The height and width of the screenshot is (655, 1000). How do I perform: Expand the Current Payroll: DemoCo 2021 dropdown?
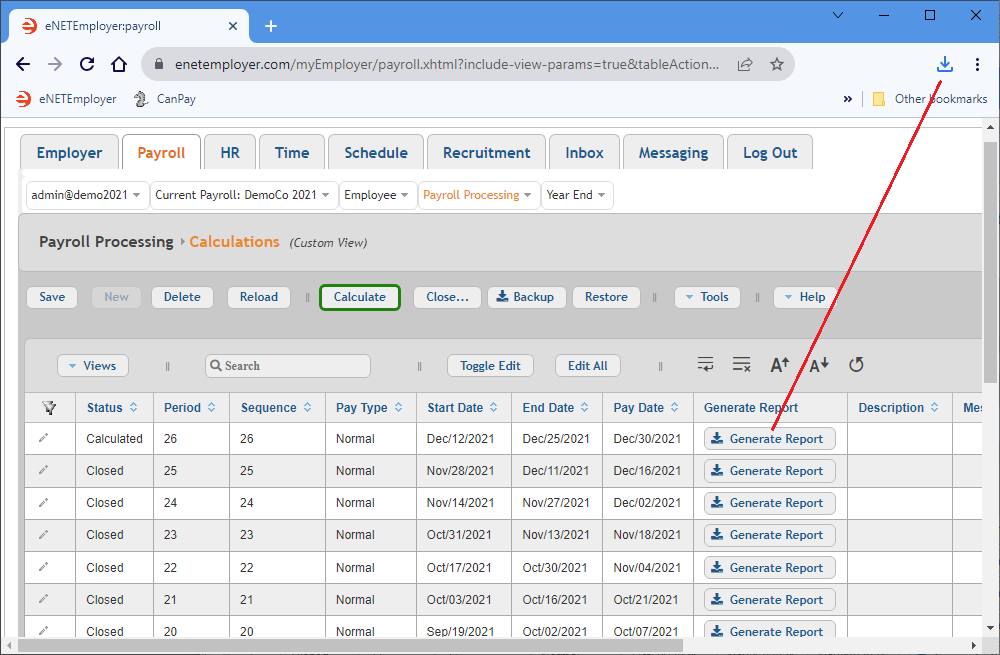click(x=243, y=195)
